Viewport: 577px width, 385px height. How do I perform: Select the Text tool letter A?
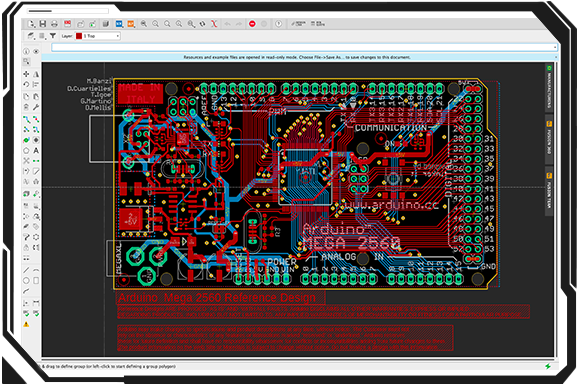(x=36, y=151)
